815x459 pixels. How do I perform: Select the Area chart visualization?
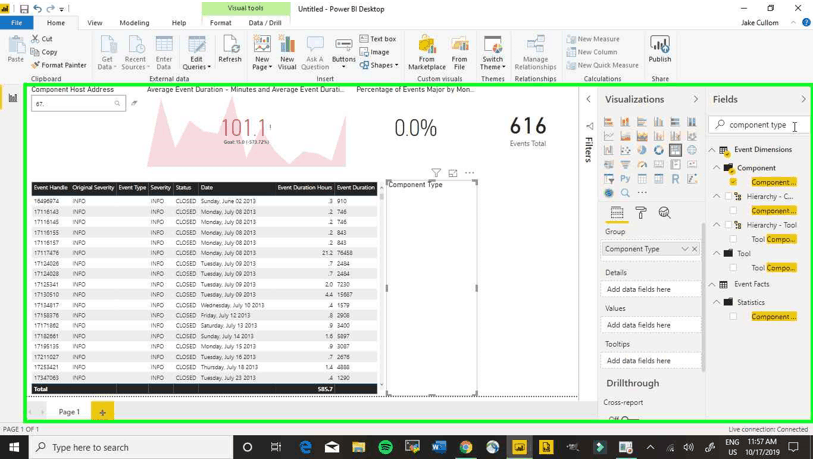(625, 136)
